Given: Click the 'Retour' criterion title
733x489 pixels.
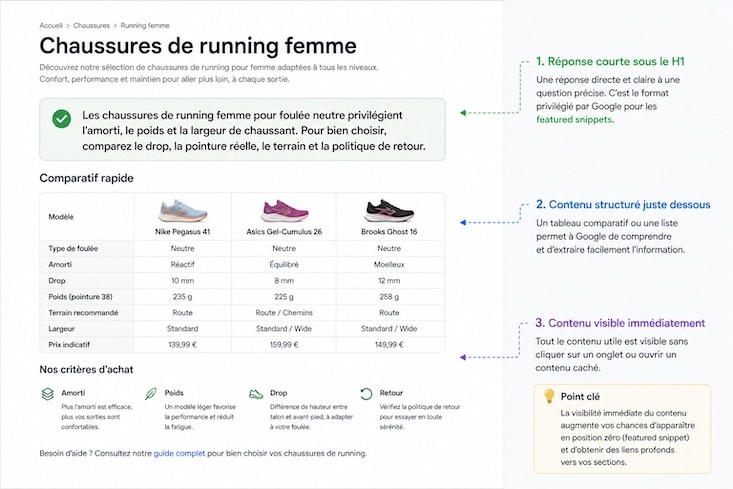Looking at the screenshot, I should 391,393.
